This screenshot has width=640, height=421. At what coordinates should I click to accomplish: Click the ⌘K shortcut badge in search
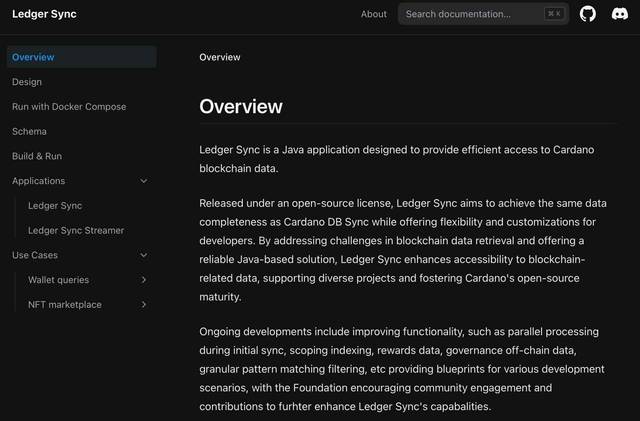pyautogui.click(x=553, y=14)
